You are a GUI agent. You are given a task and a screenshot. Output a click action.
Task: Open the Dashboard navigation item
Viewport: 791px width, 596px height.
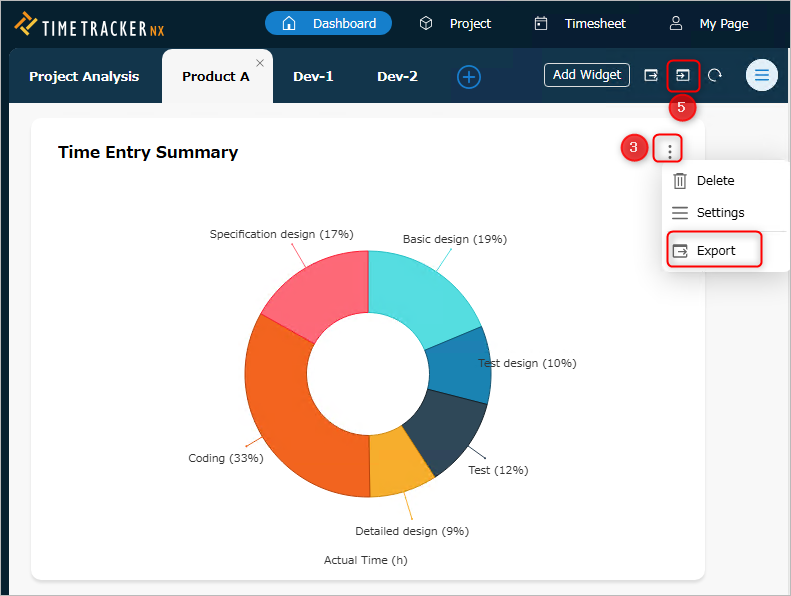point(328,23)
